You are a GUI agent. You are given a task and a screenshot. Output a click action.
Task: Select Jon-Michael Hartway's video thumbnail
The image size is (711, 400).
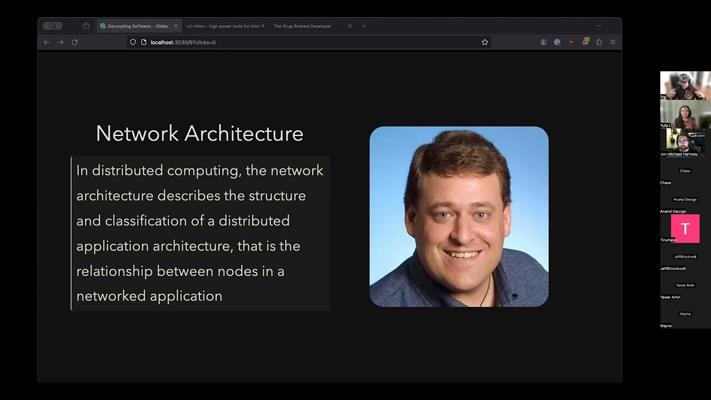pyautogui.click(x=685, y=141)
